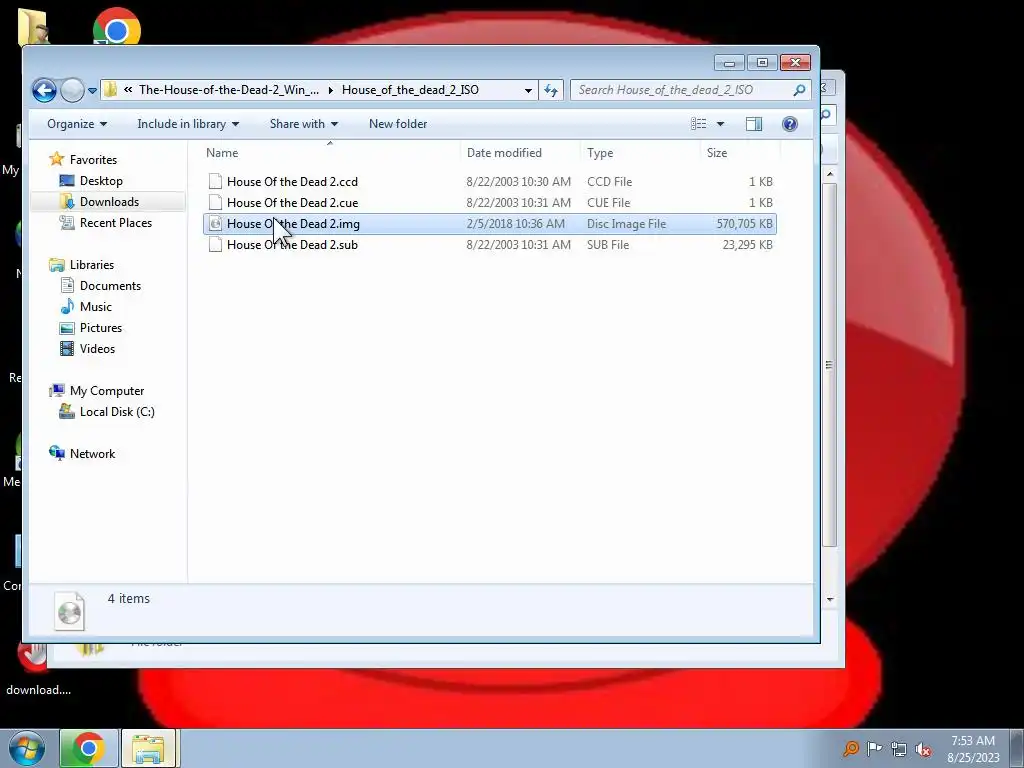Open Pictures library

[101, 328]
